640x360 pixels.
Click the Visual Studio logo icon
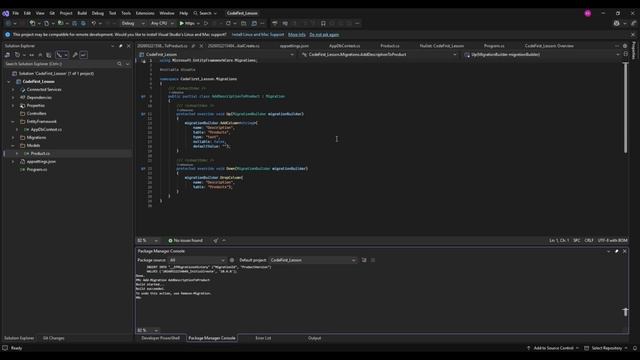5,13
